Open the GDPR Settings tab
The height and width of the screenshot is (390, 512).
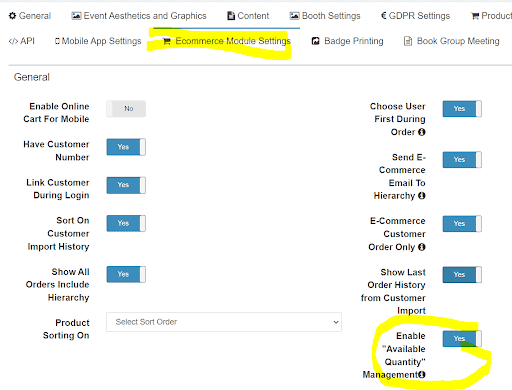416,16
